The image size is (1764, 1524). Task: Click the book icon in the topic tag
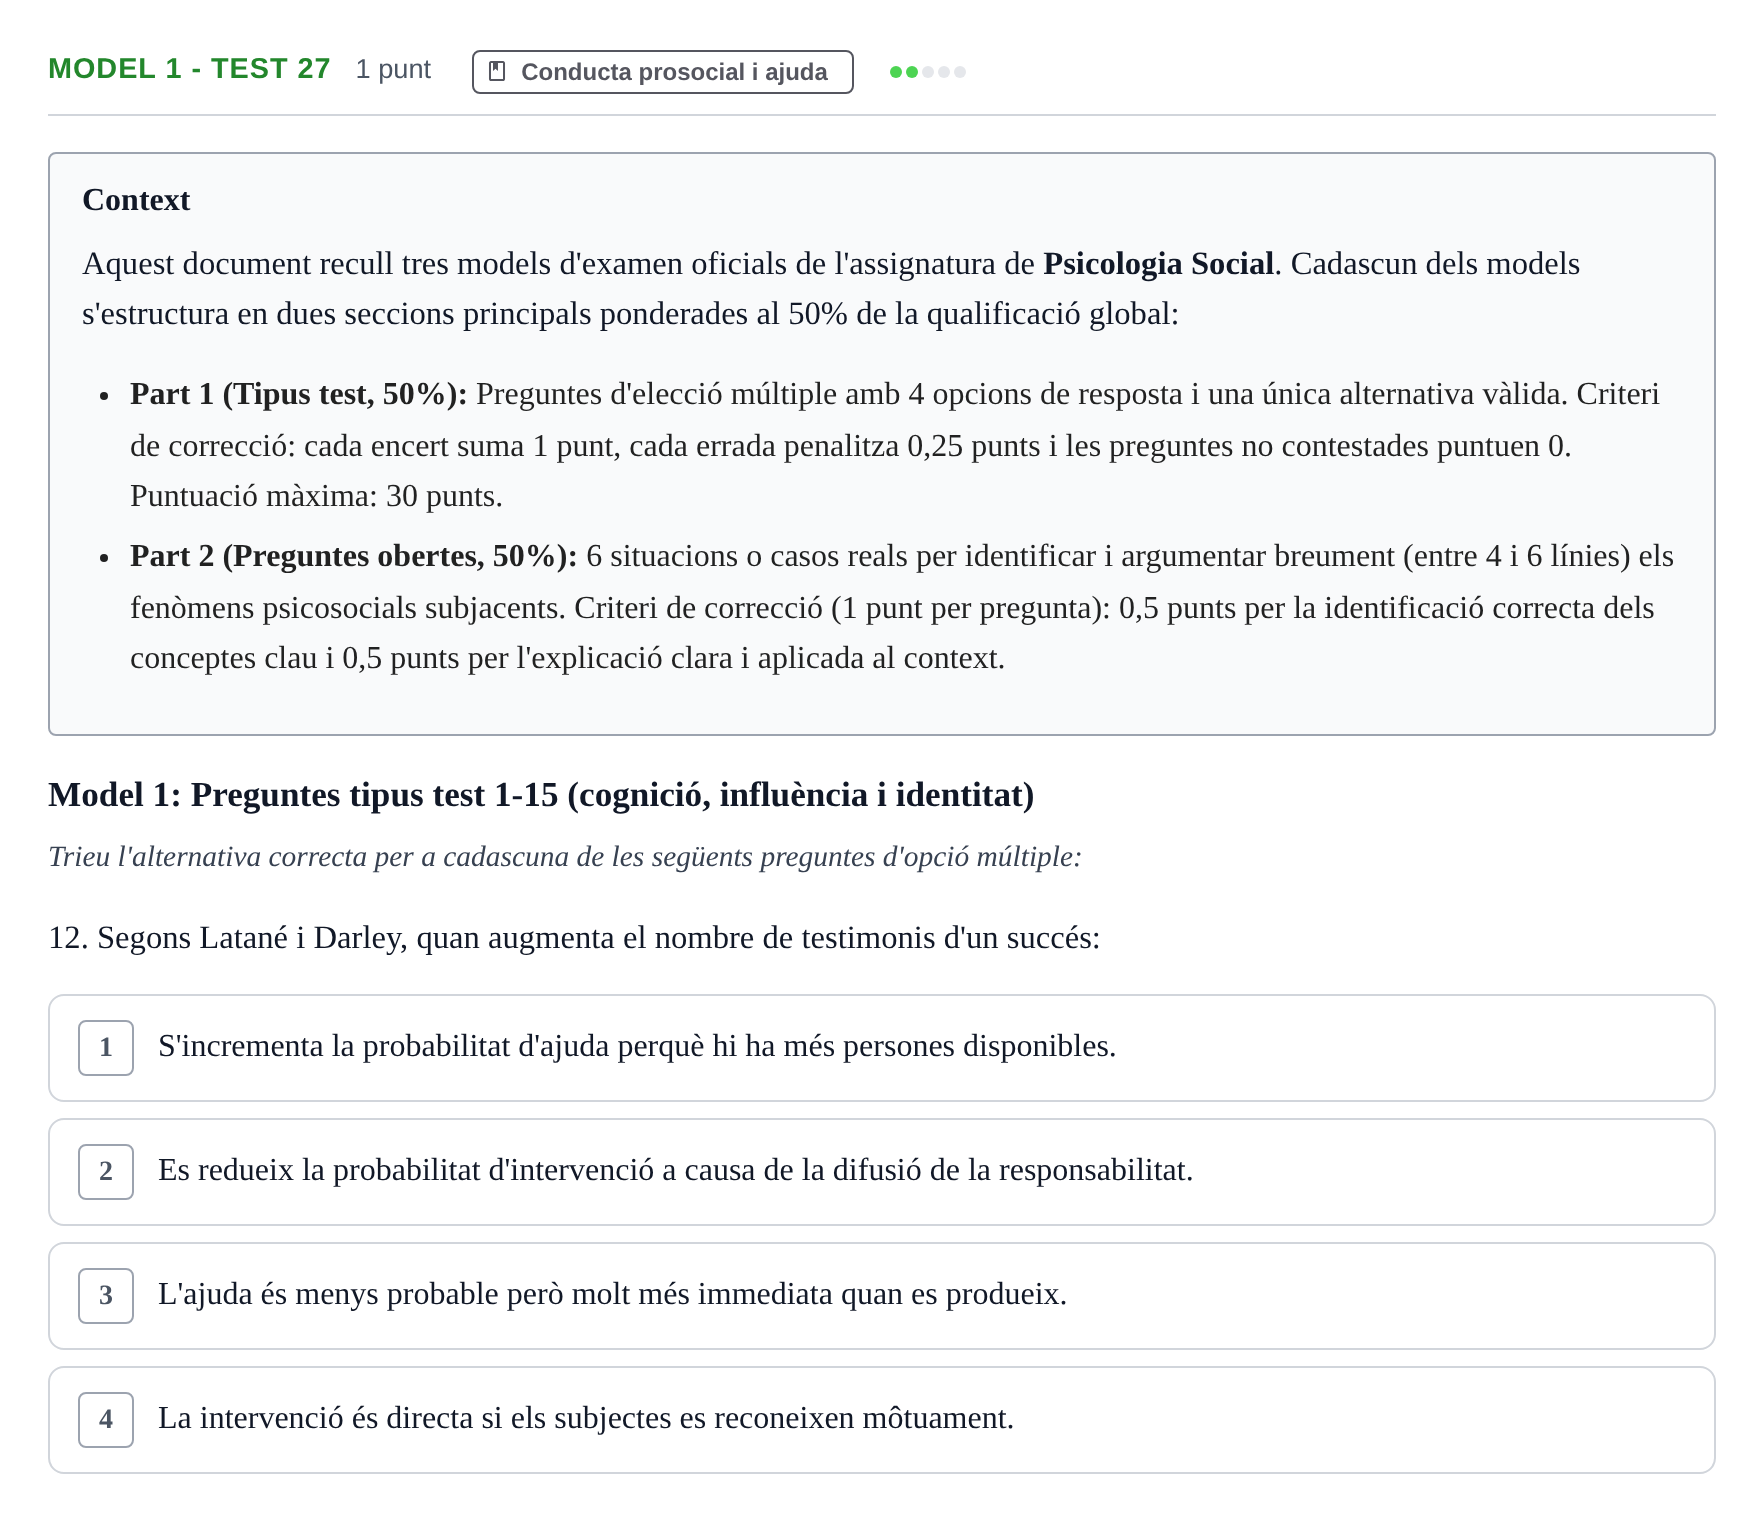[497, 72]
